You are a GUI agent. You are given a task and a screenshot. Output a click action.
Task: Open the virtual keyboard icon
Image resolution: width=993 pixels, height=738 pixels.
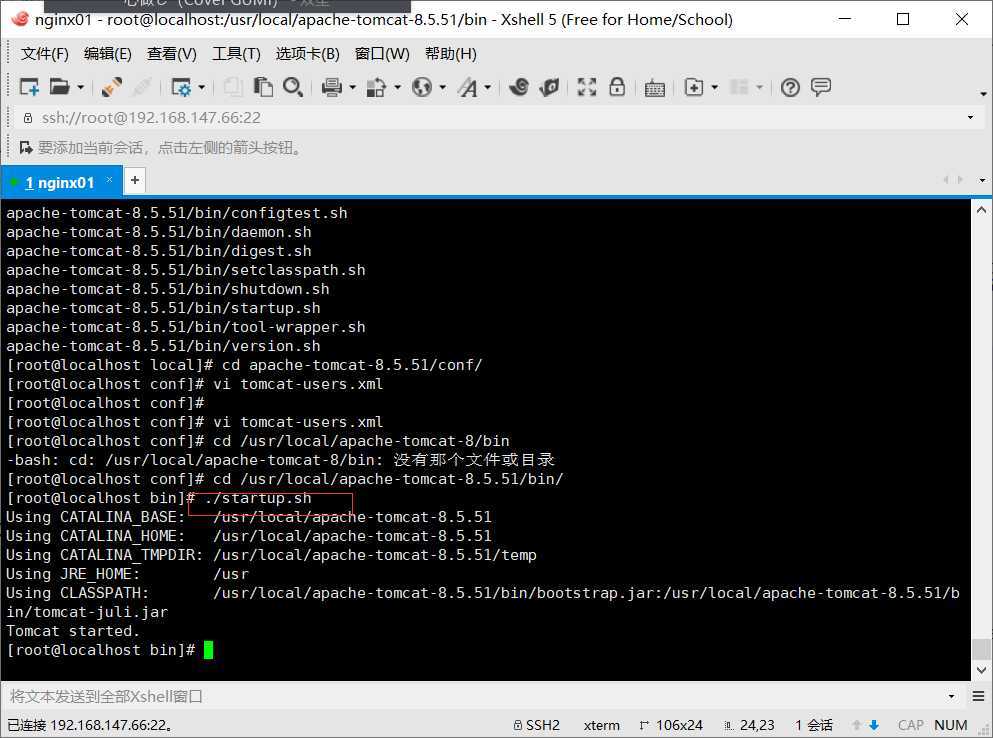pyautogui.click(x=655, y=88)
